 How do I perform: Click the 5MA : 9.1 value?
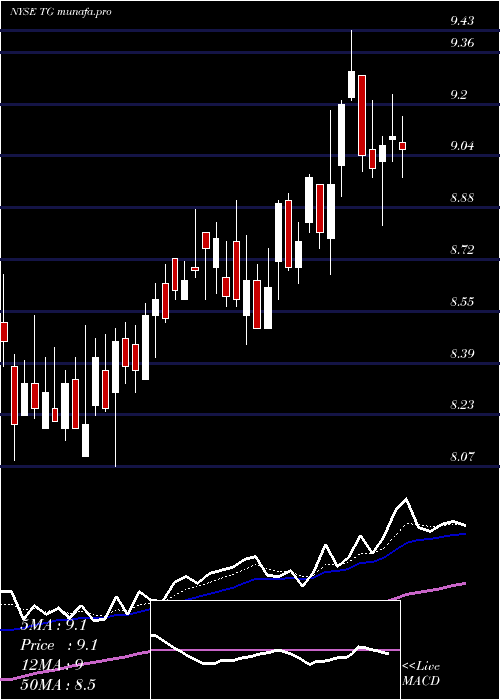[54, 625]
